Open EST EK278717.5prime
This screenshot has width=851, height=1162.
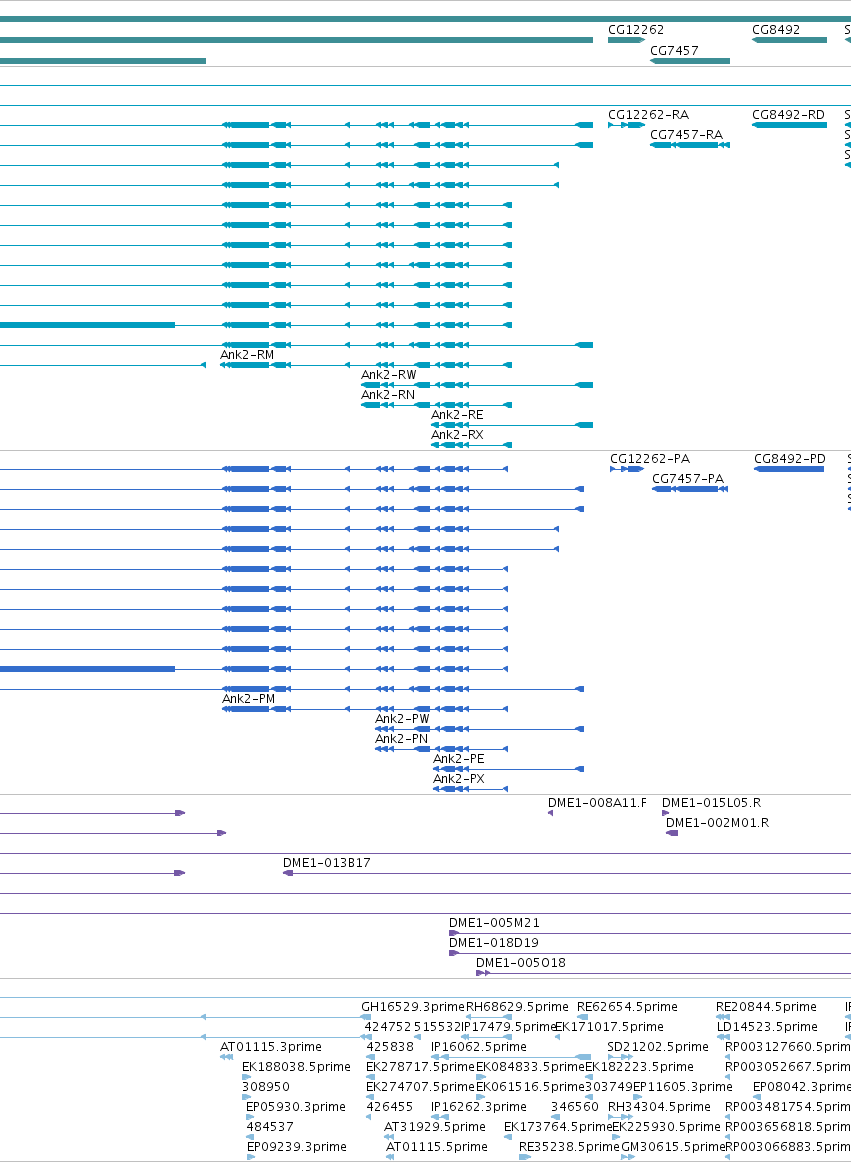pyautogui.click(x=420, y=1067)
